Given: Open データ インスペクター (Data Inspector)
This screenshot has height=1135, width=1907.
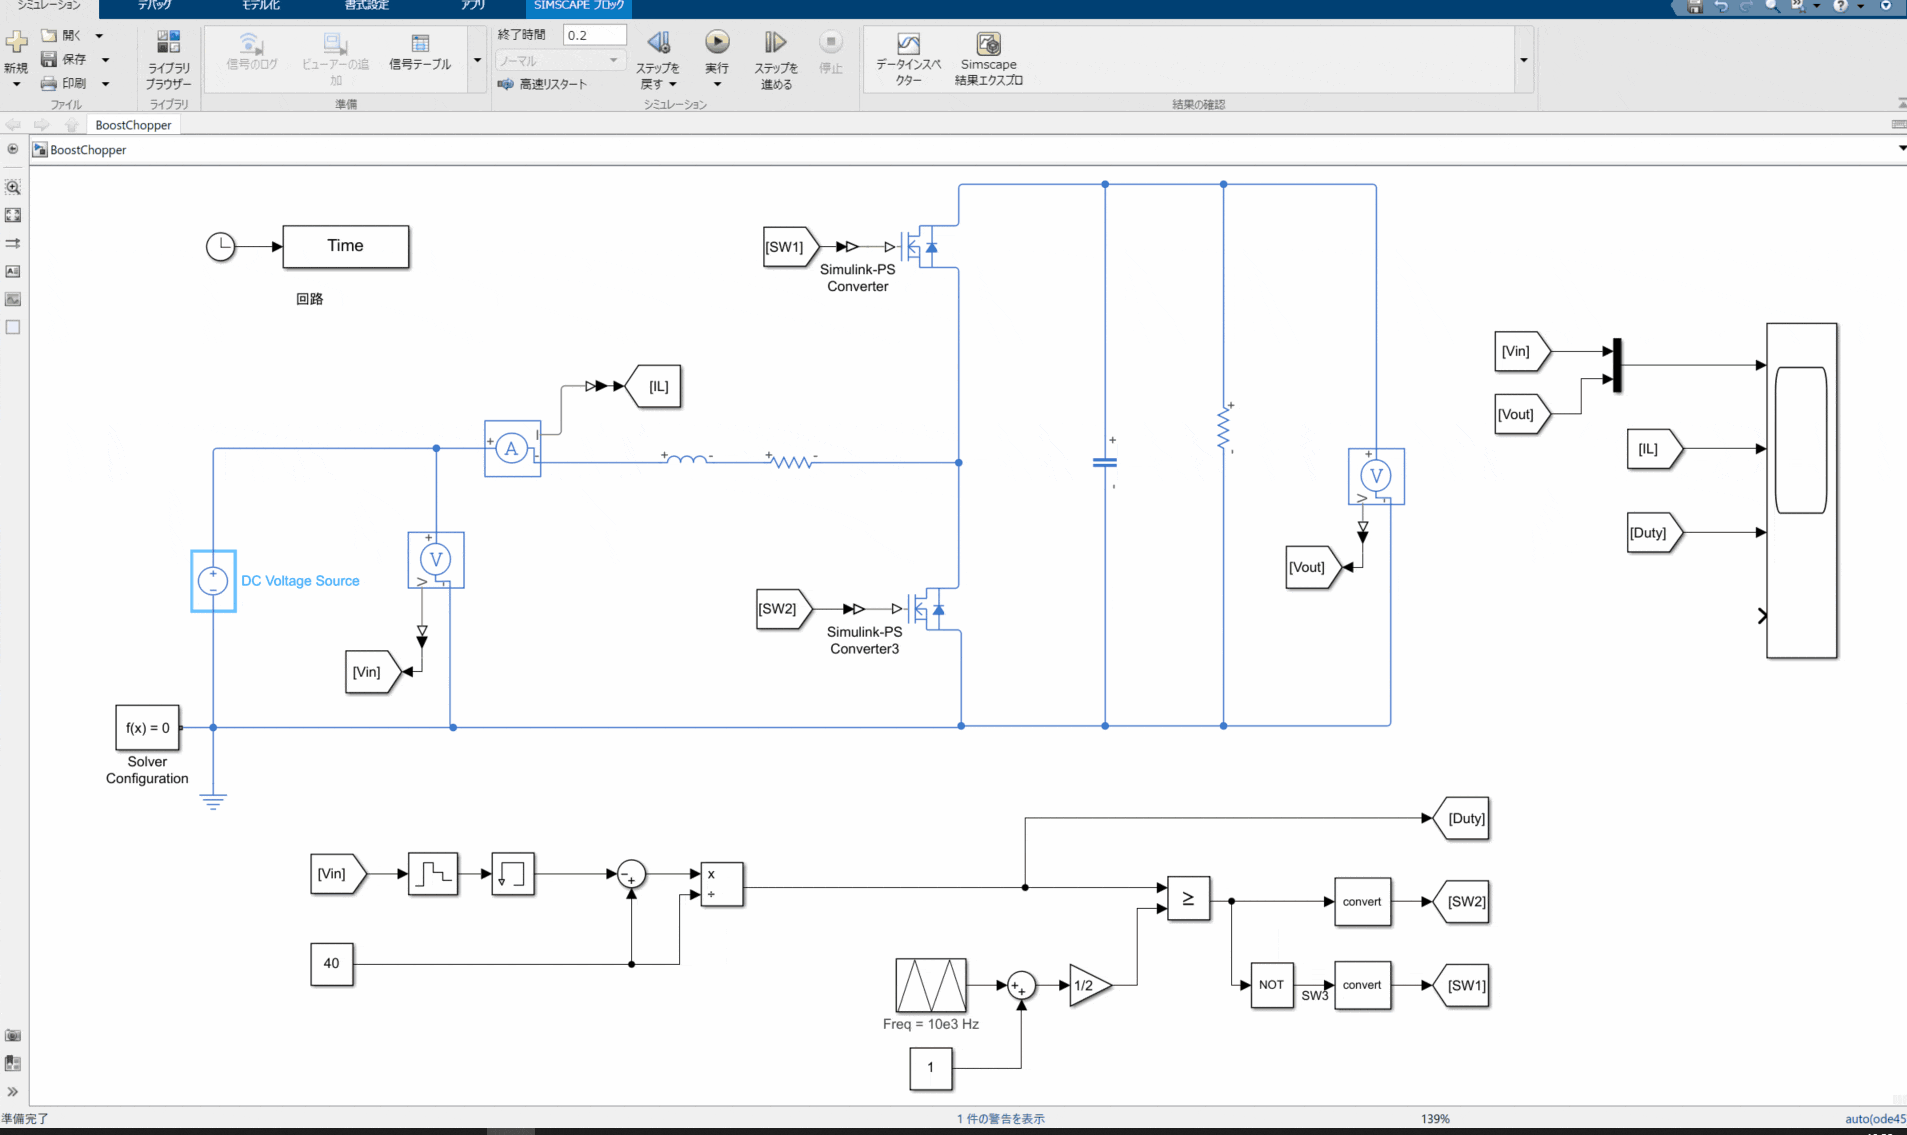Looking at the screenshot, I should [908, 59].
